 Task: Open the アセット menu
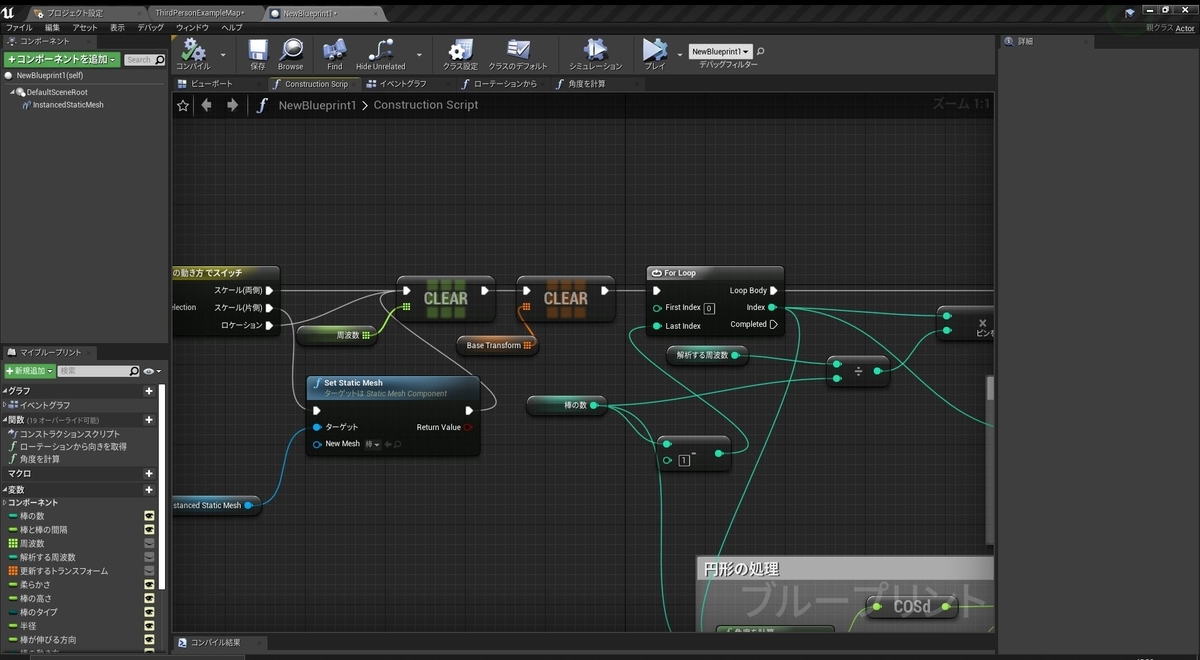click(x=85, y=27)
